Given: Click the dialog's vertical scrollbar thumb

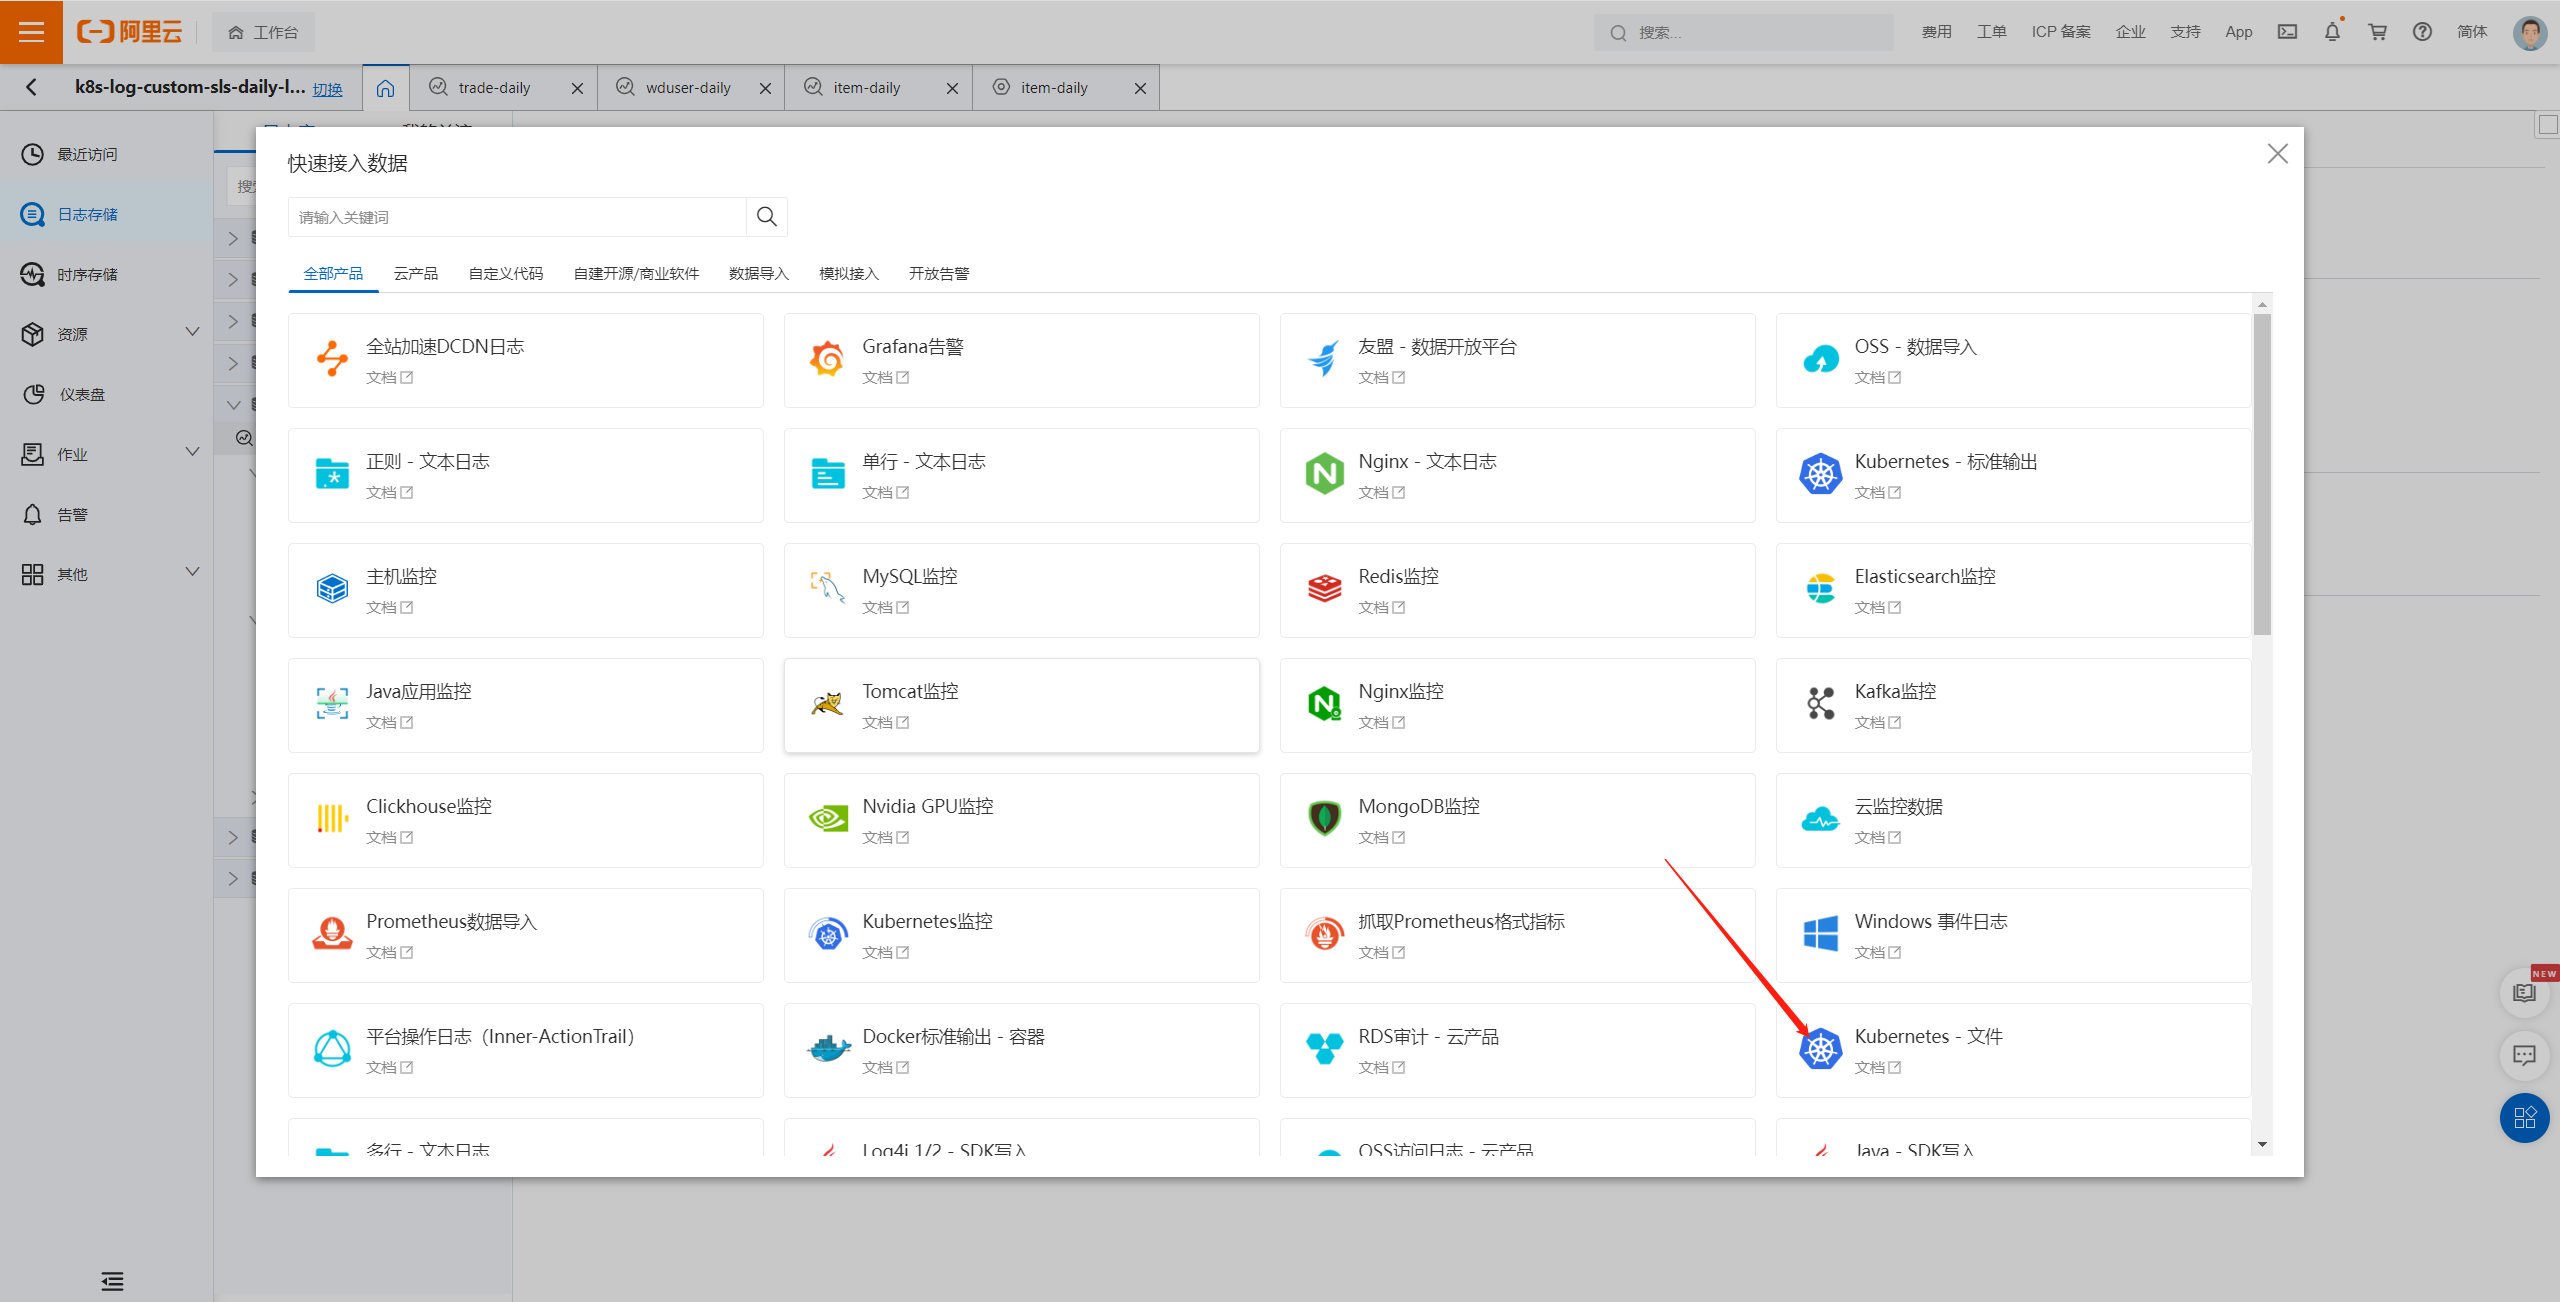Looking at the screenshot, I should [x=2262, y=475].
